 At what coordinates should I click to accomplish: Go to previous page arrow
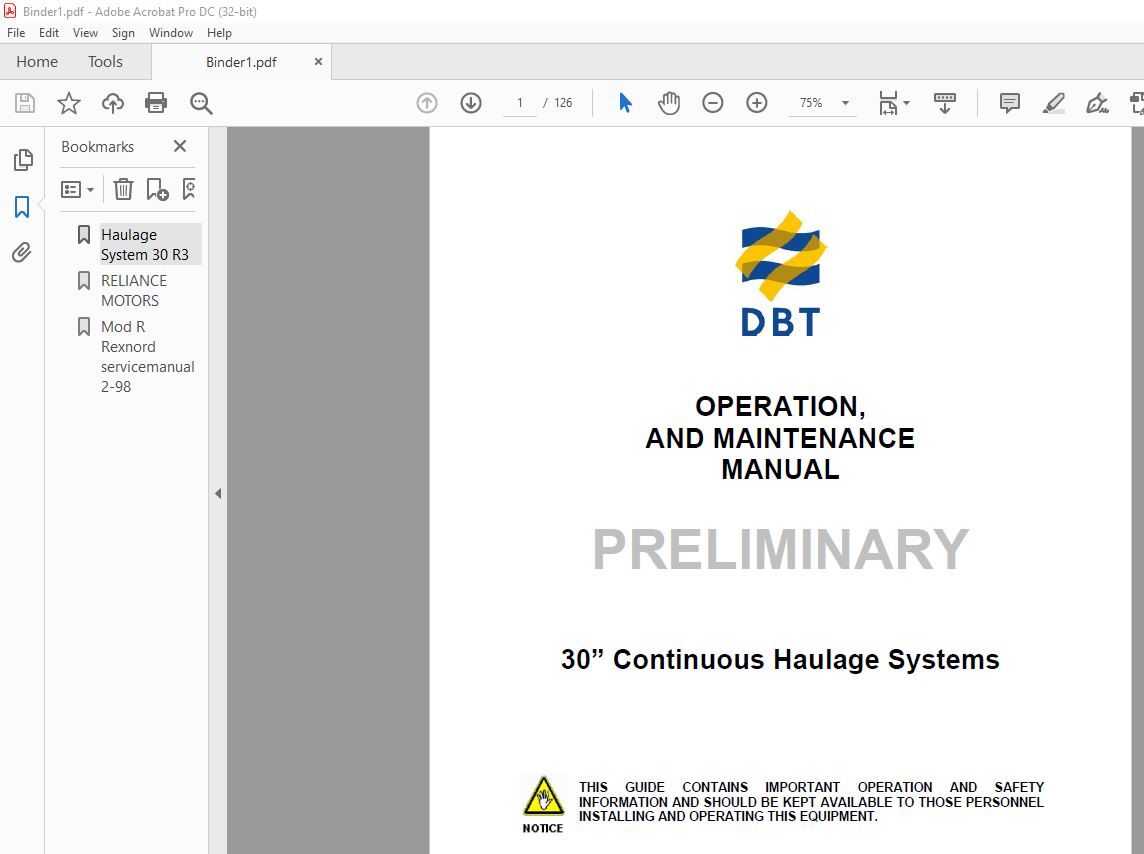(x=427, y=103)
